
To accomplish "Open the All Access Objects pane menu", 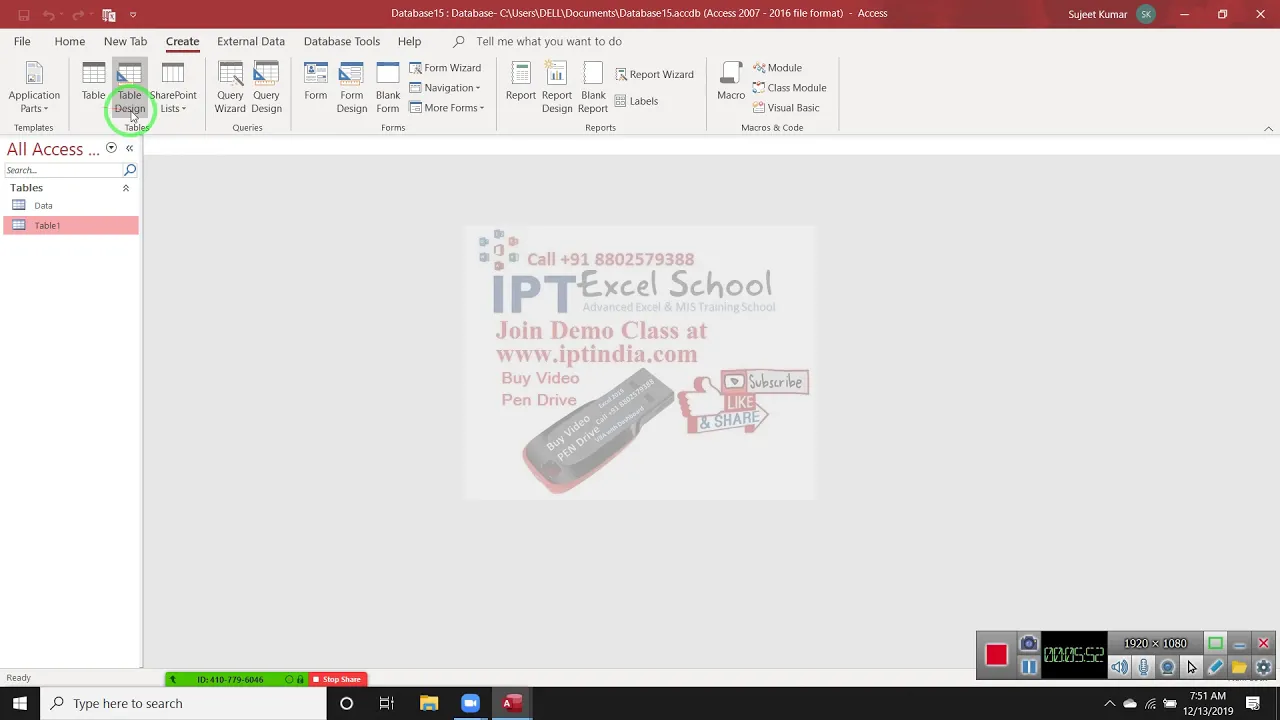I will (x=111, y=148).
